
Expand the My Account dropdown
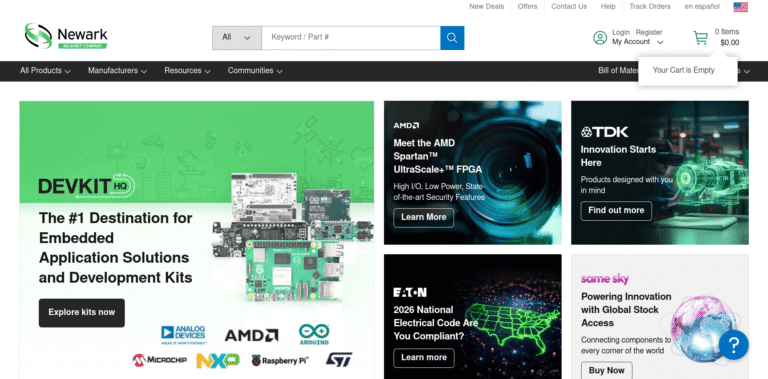tap(637, 42)
